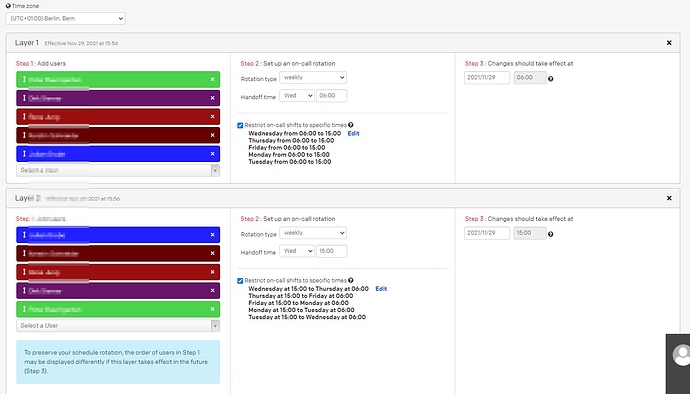
Task: Grab the drag handle of Layer 1 green user
Action: pos(24,80)
